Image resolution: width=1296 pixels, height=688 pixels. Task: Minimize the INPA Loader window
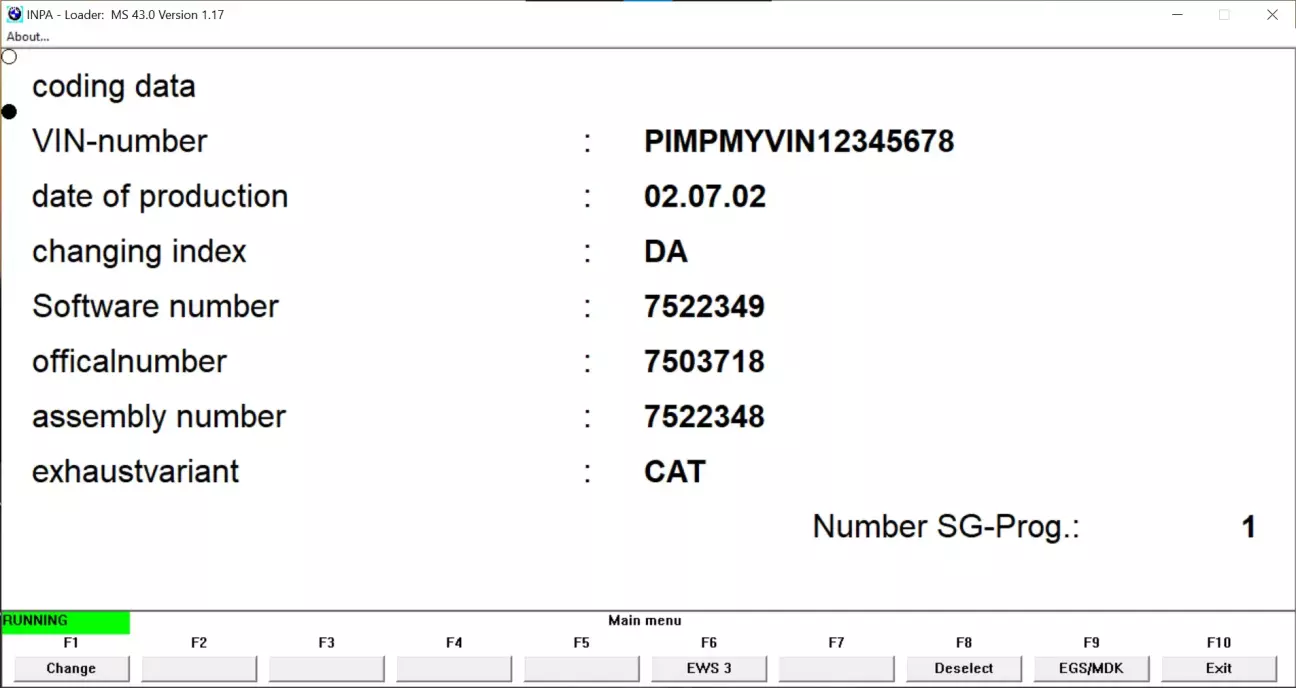(1175, 15)
